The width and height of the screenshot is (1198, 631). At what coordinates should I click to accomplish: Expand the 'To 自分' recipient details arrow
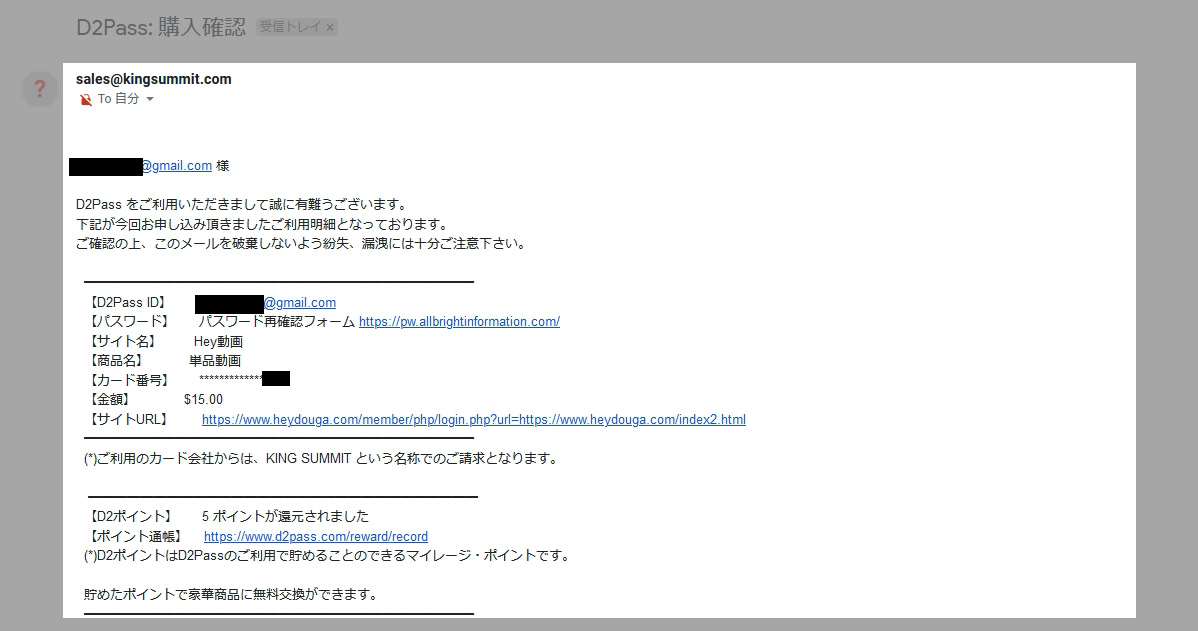[150, 100]
